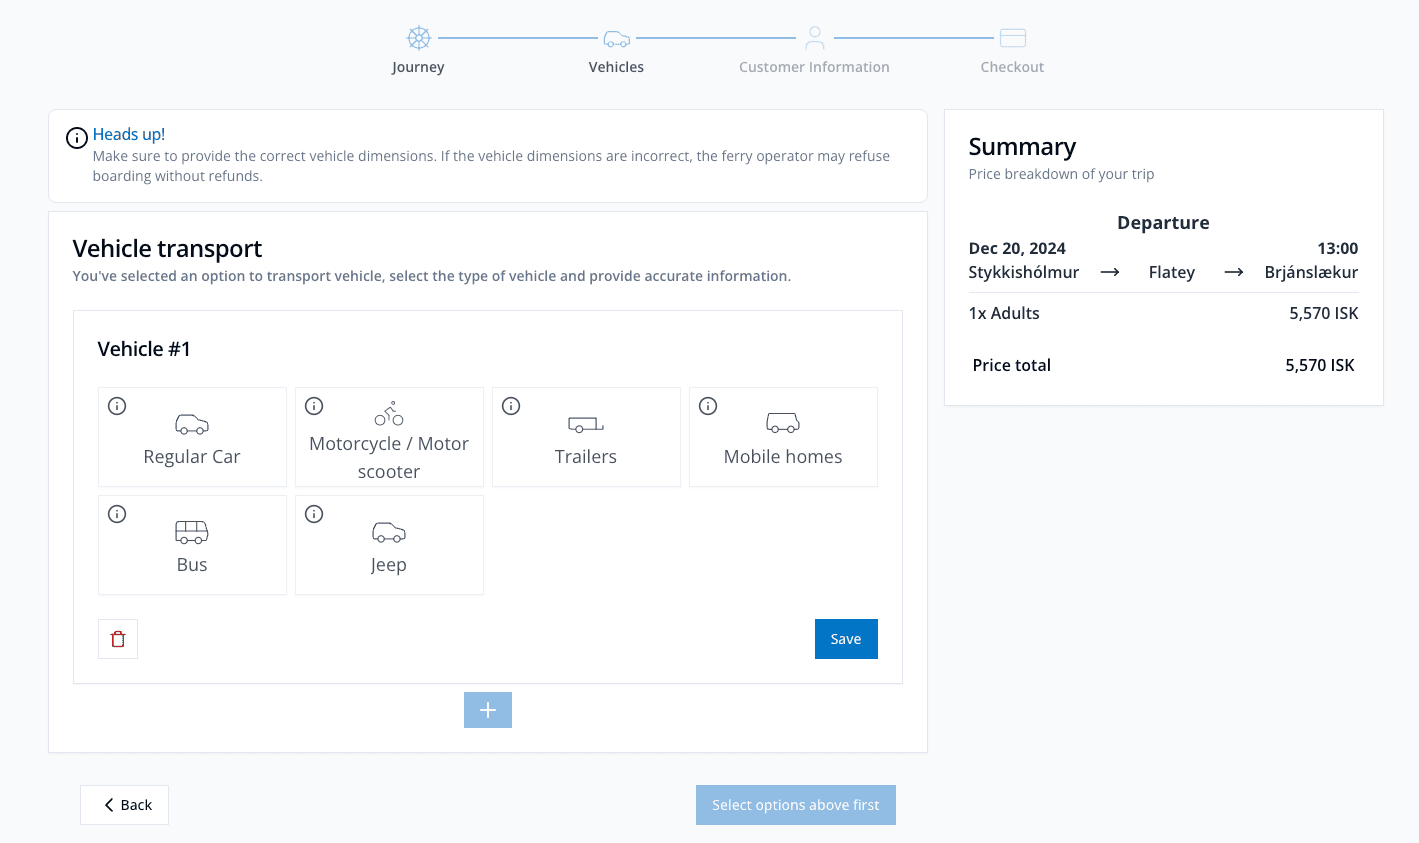The height and width of the screenshot is (843, 1419).
Task: Click the Mobile homes info icon
Action: [708, 406]
